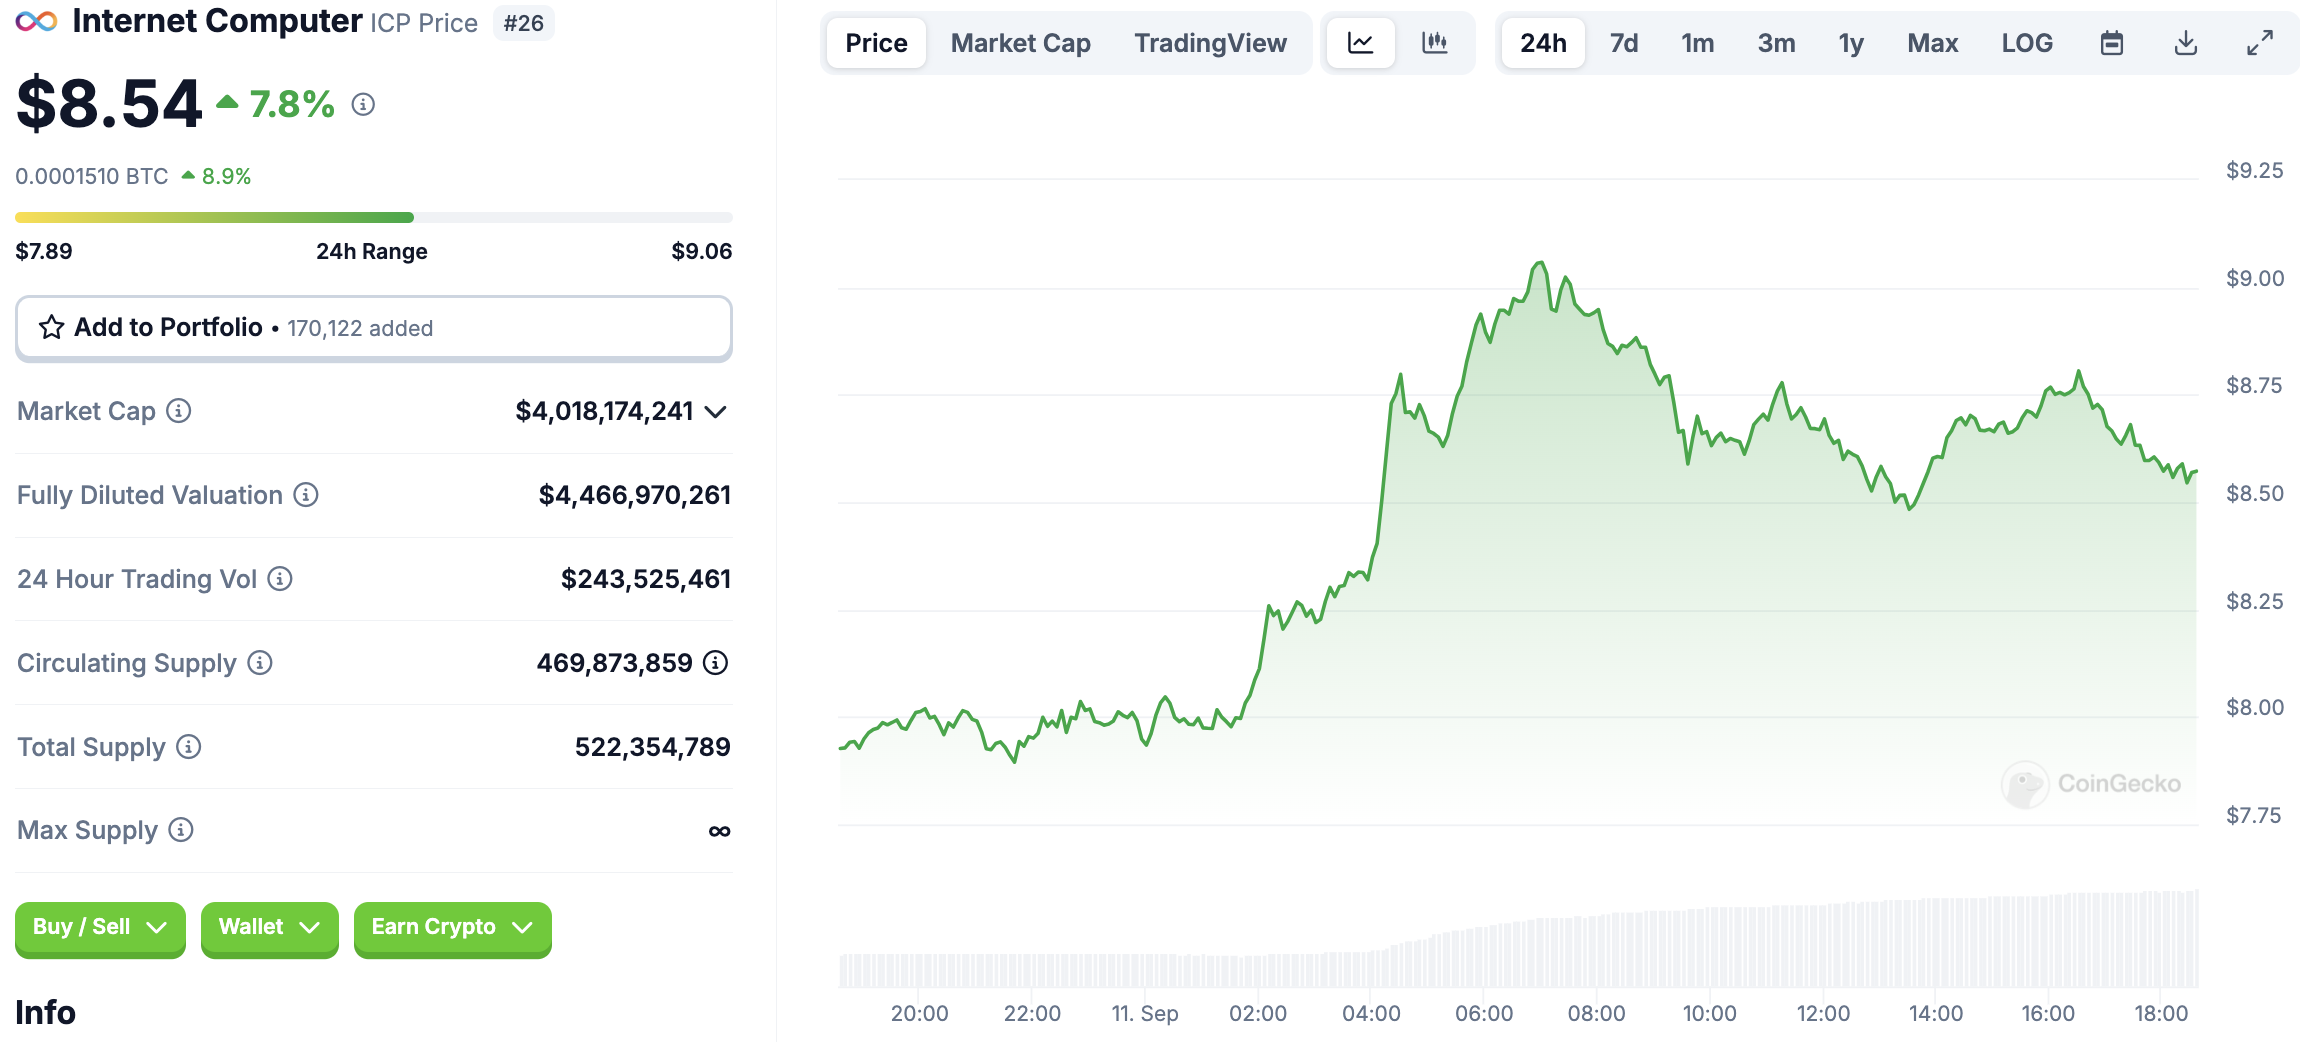The image size is (2300, 1042).
Task: Click the 24h Range price bar
Action: tap(373, 217)
